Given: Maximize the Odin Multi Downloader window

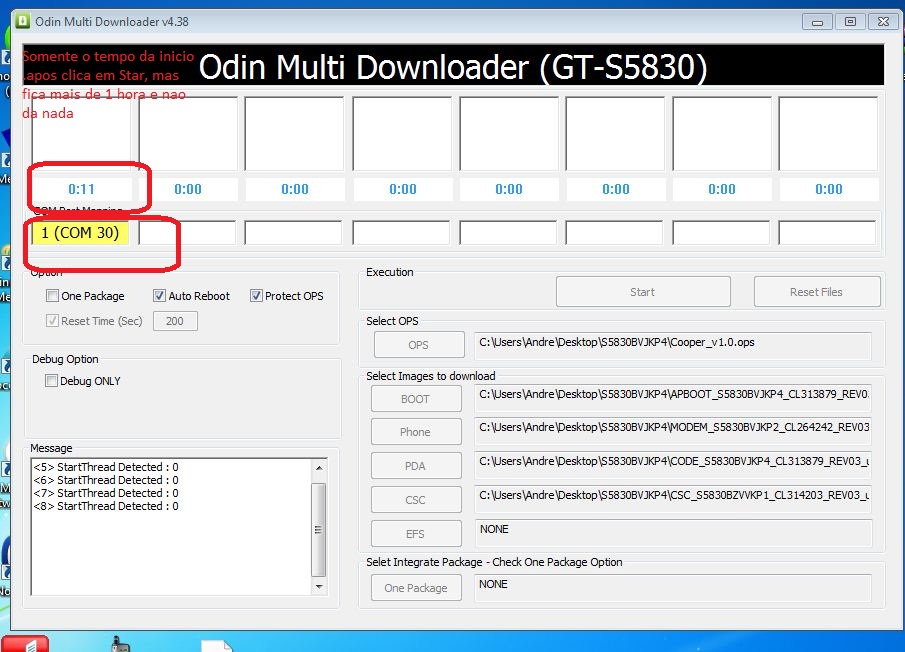Looking at the screenshot, I should point(850,22).
